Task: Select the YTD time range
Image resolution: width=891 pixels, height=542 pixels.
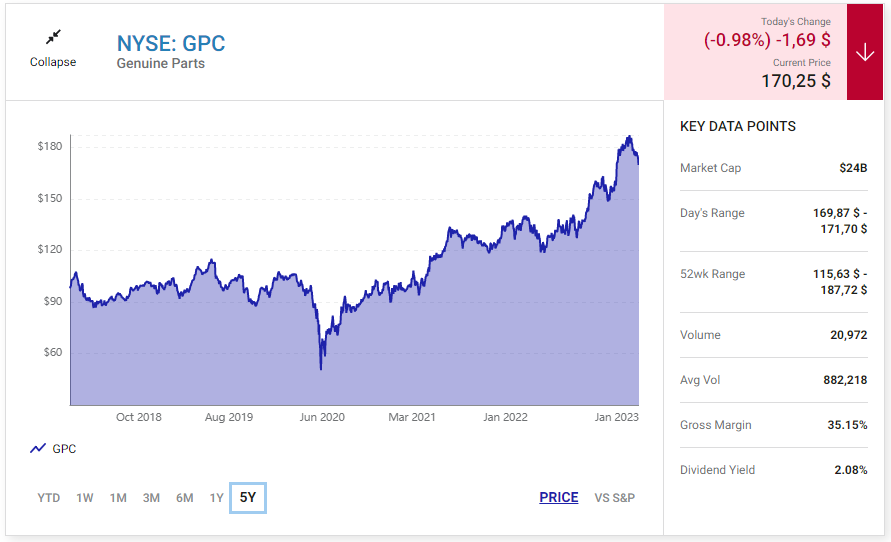Action: click(48, 498)
